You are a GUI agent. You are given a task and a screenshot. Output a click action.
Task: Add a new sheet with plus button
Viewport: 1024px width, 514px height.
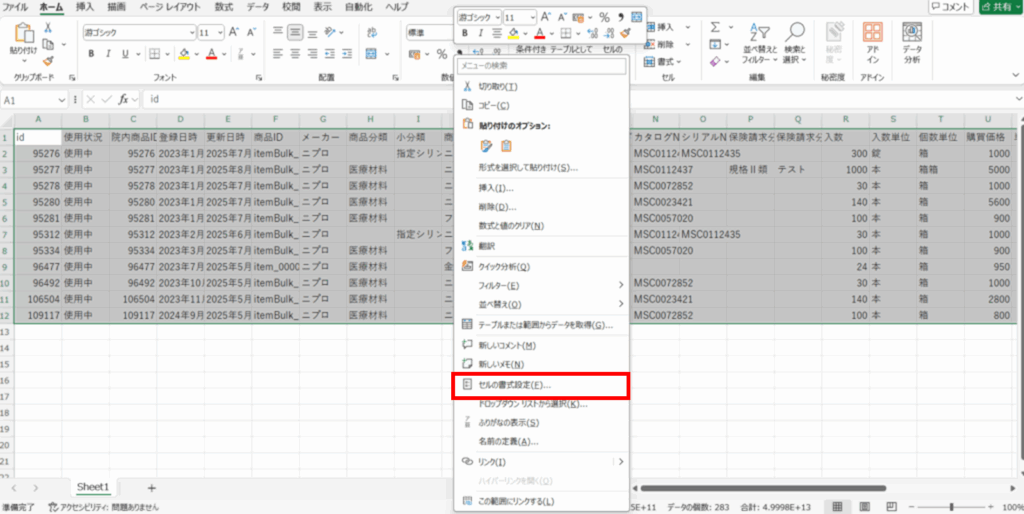(x=152, y=488)
